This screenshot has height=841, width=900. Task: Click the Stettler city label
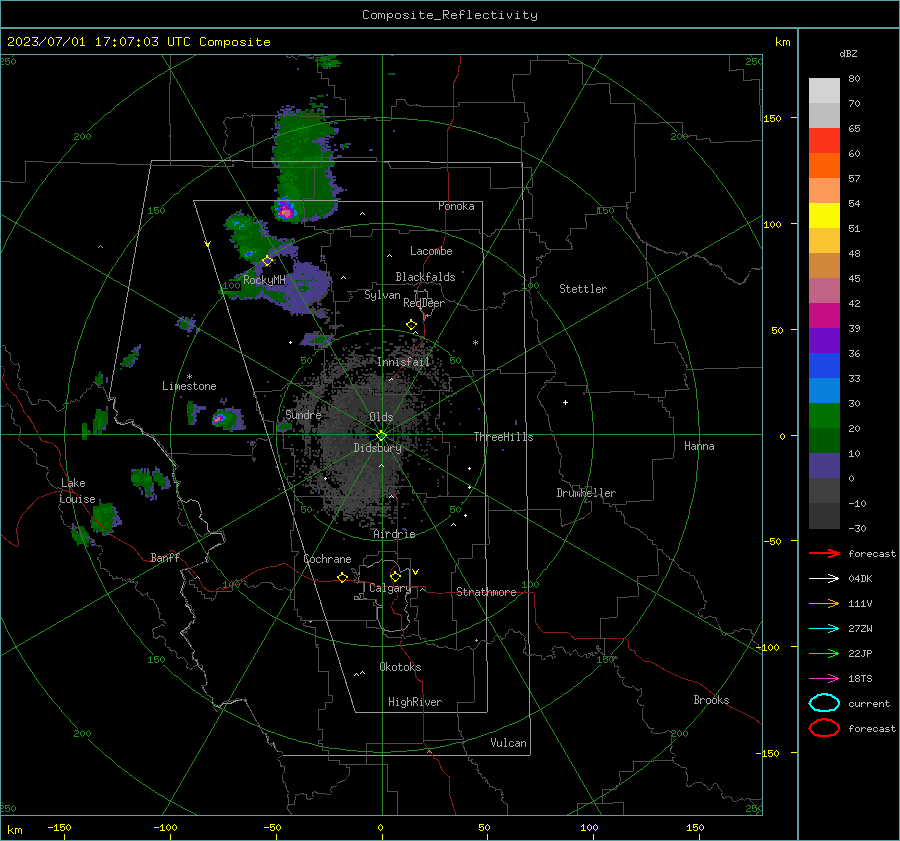point(583,289)
